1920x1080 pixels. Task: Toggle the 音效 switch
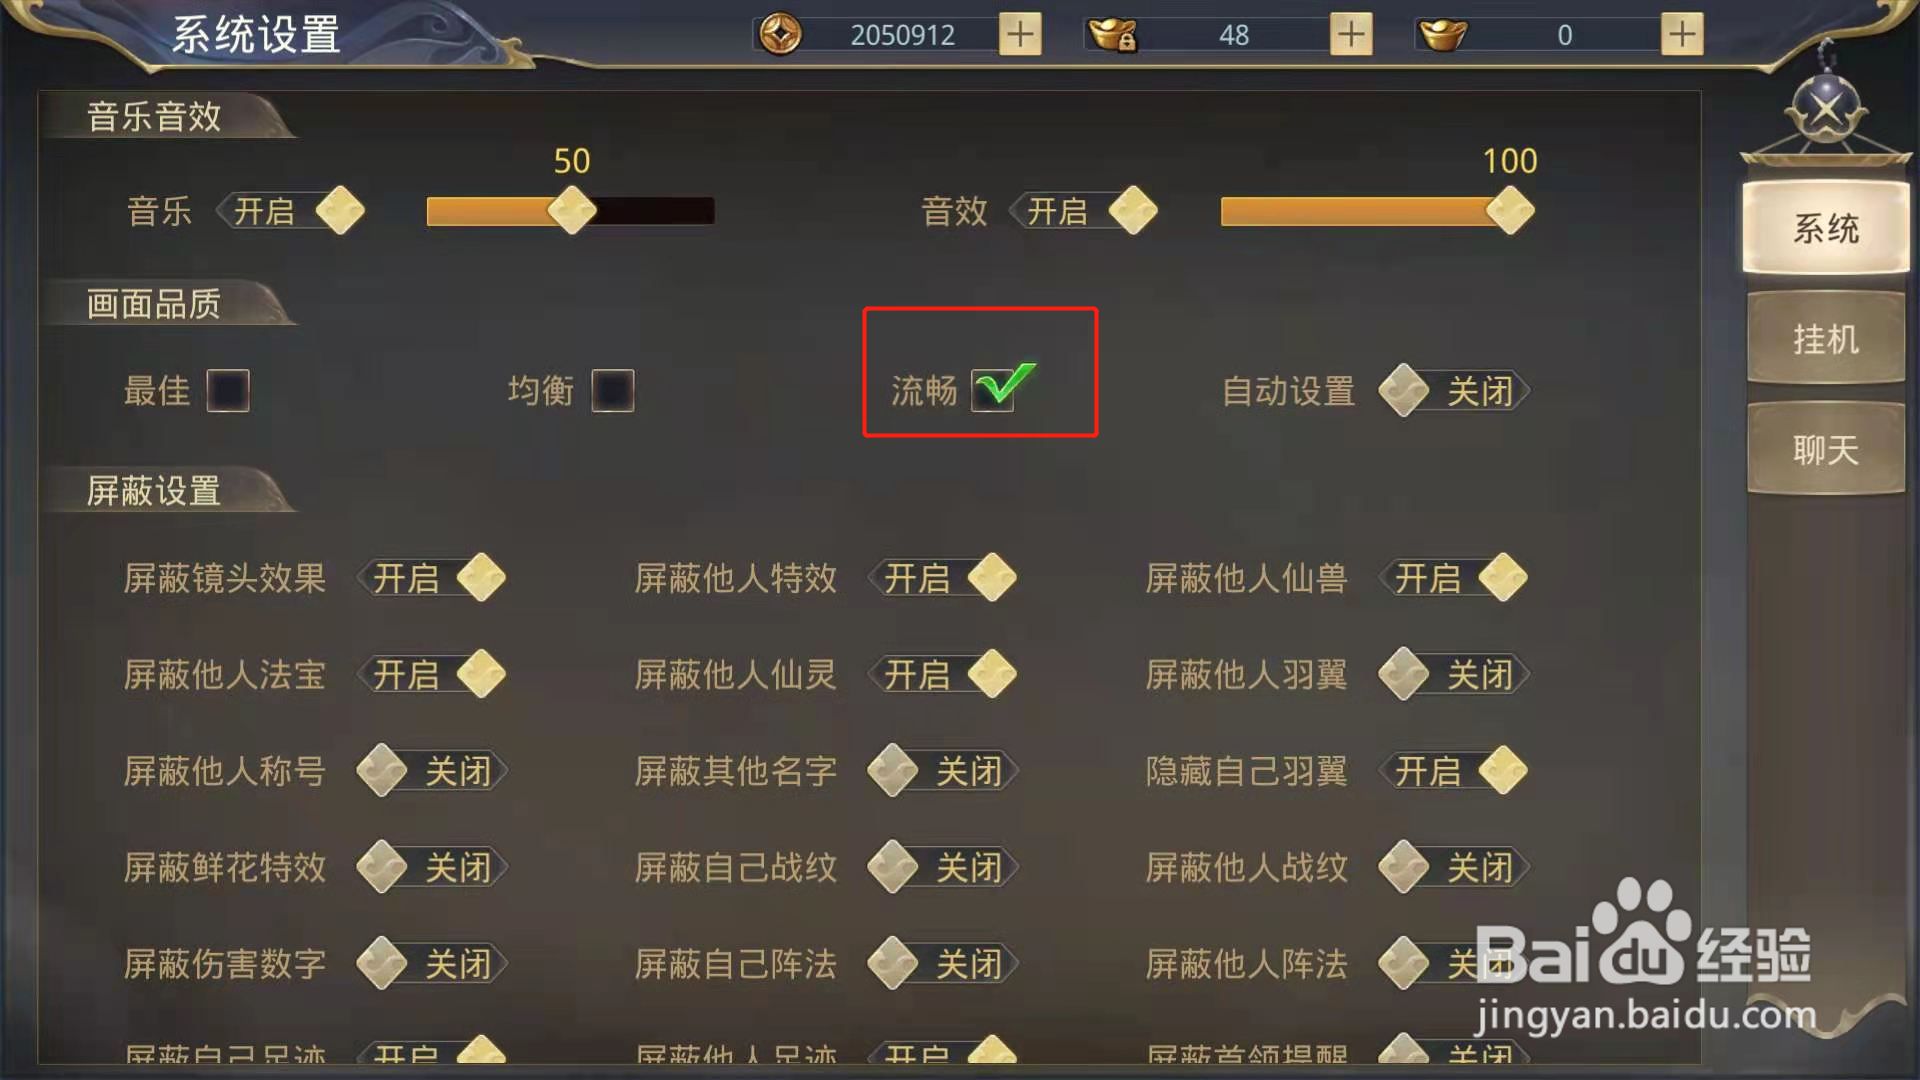tap(1084, 211)
